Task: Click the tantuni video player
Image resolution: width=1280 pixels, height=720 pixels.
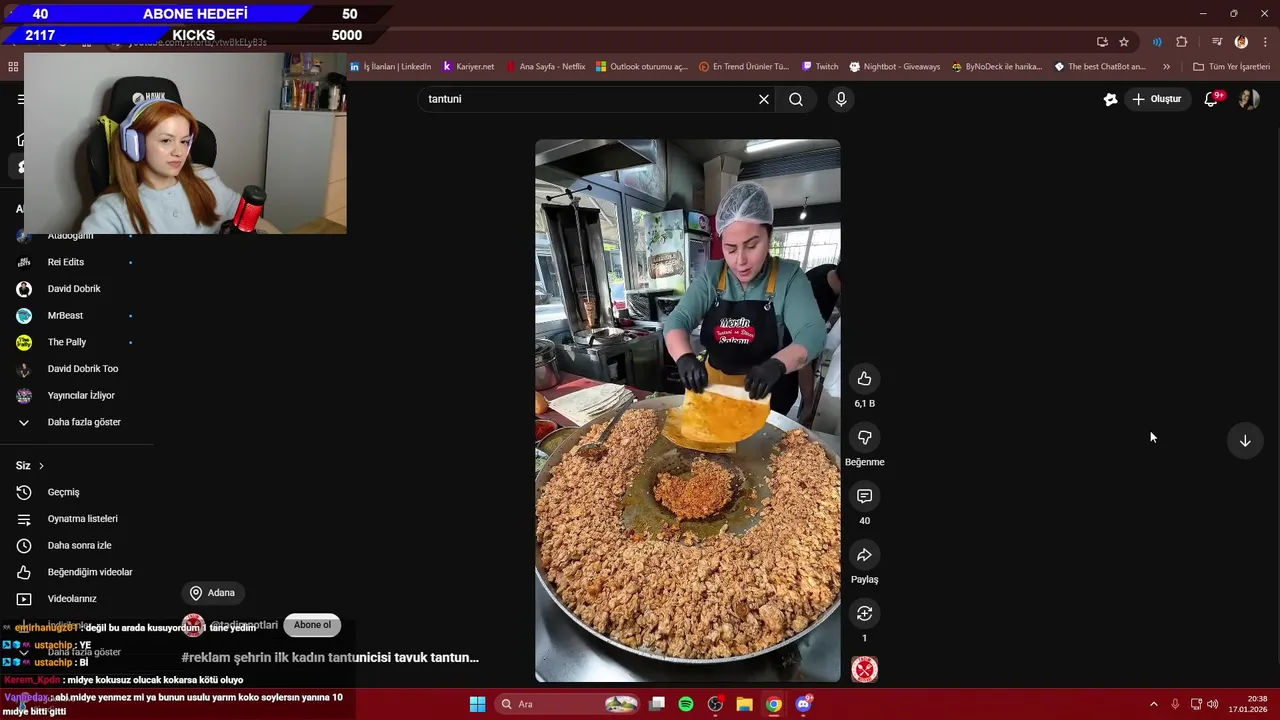Action: [x=688, y=411]
